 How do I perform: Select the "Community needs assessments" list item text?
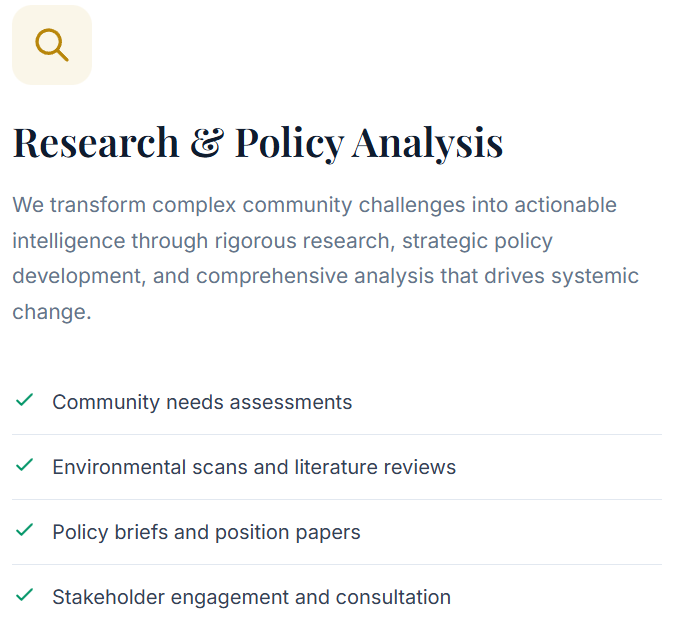click(202, 402)
